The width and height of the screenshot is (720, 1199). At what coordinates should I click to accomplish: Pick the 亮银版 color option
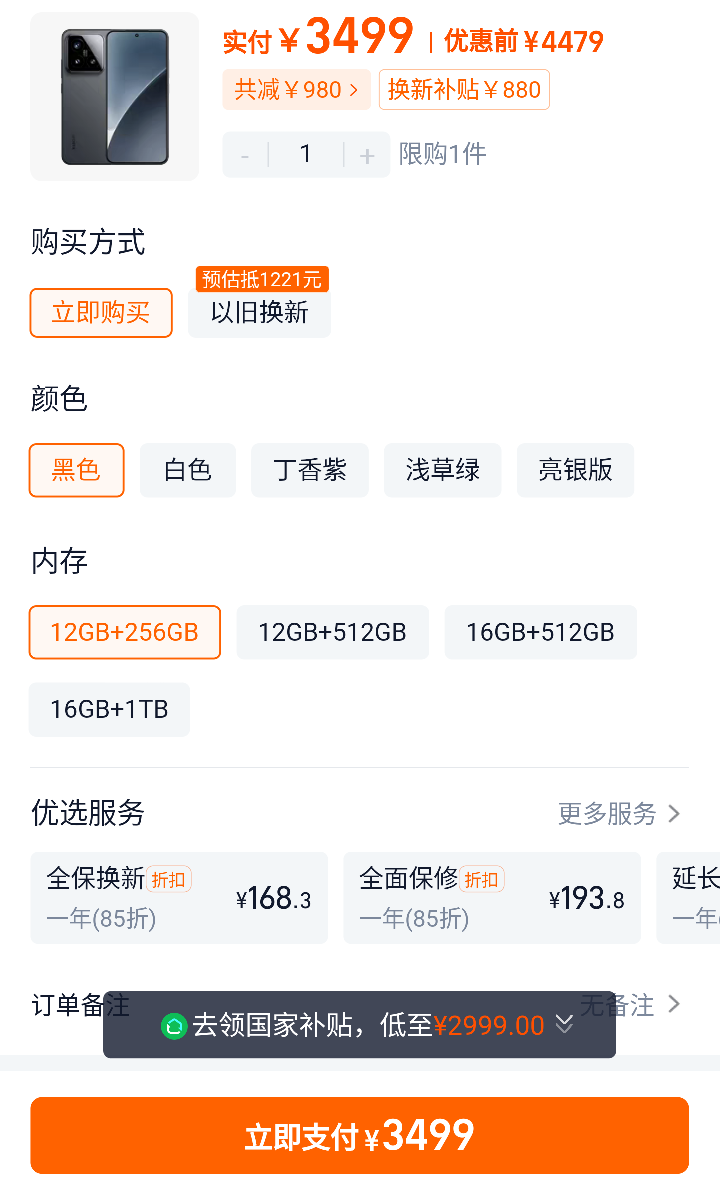point(576,470)
